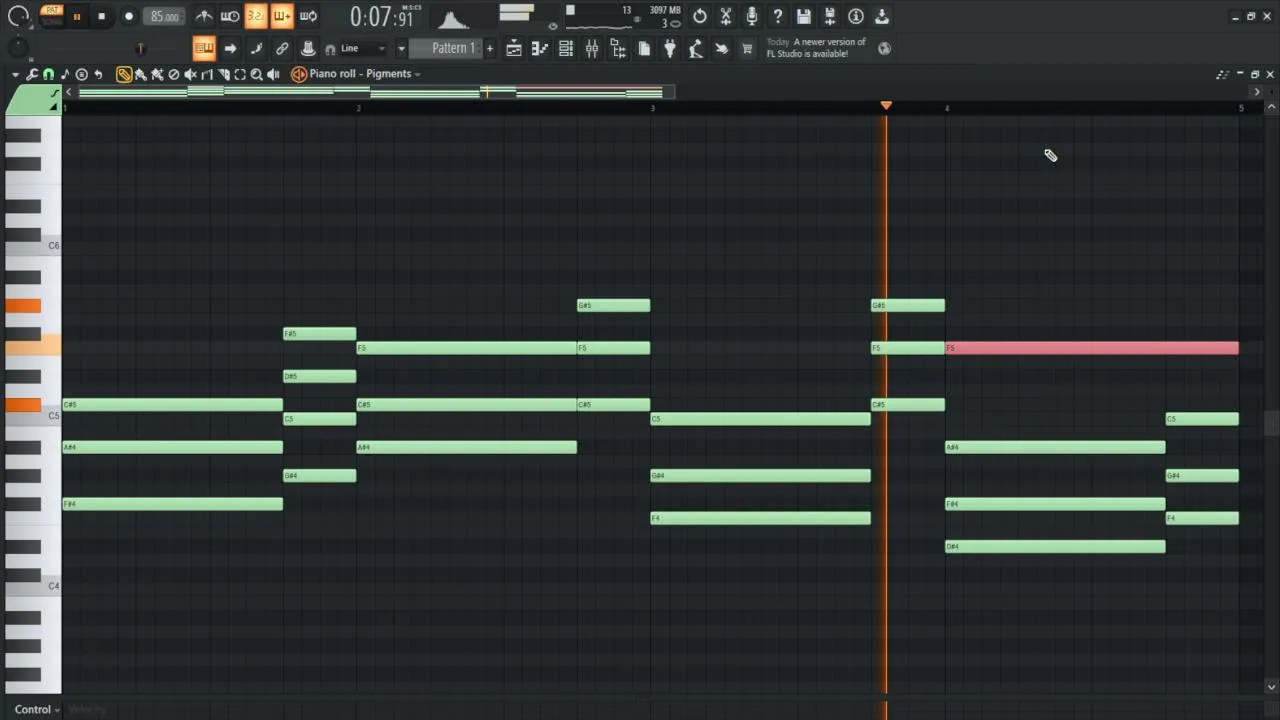Open piano roll Tools wrench menu

32,74
